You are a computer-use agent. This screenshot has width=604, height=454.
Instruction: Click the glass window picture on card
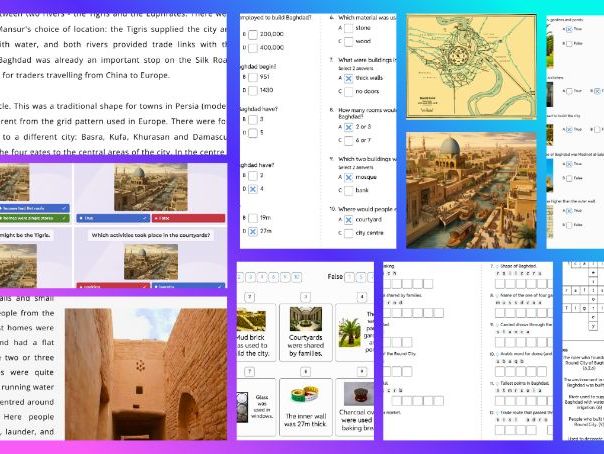243,407
